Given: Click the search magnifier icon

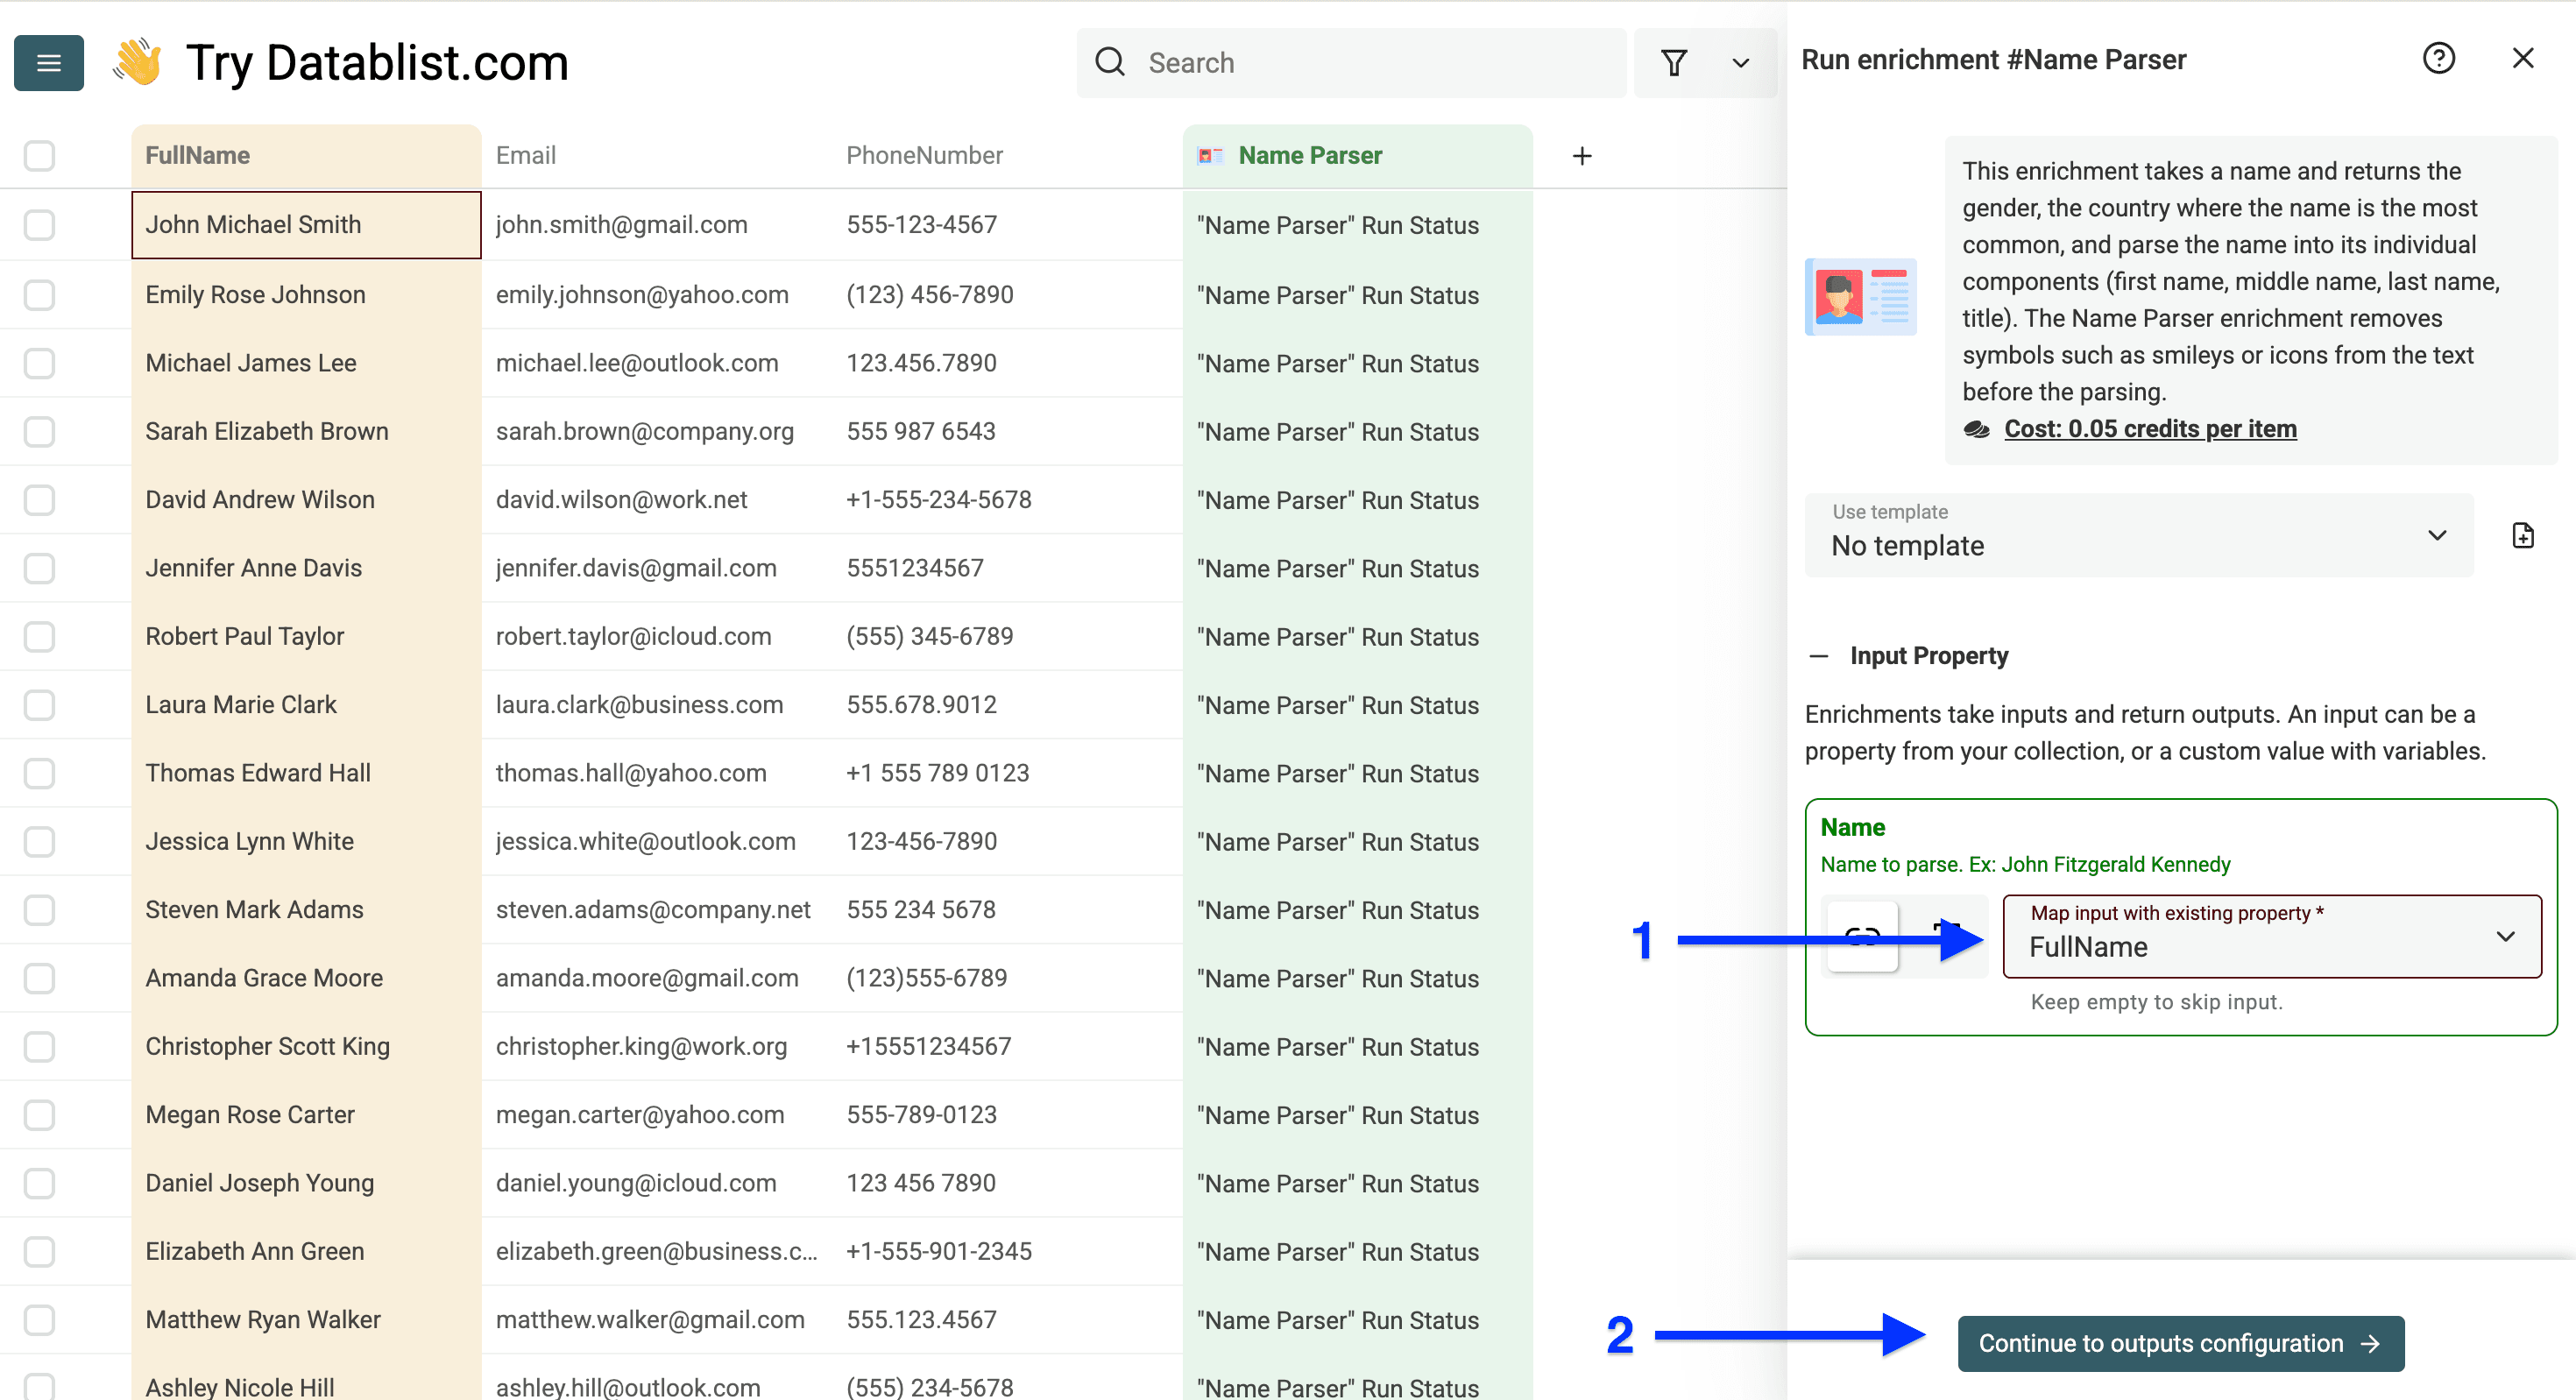Looking at the screenshot, I should (1110, 62).
